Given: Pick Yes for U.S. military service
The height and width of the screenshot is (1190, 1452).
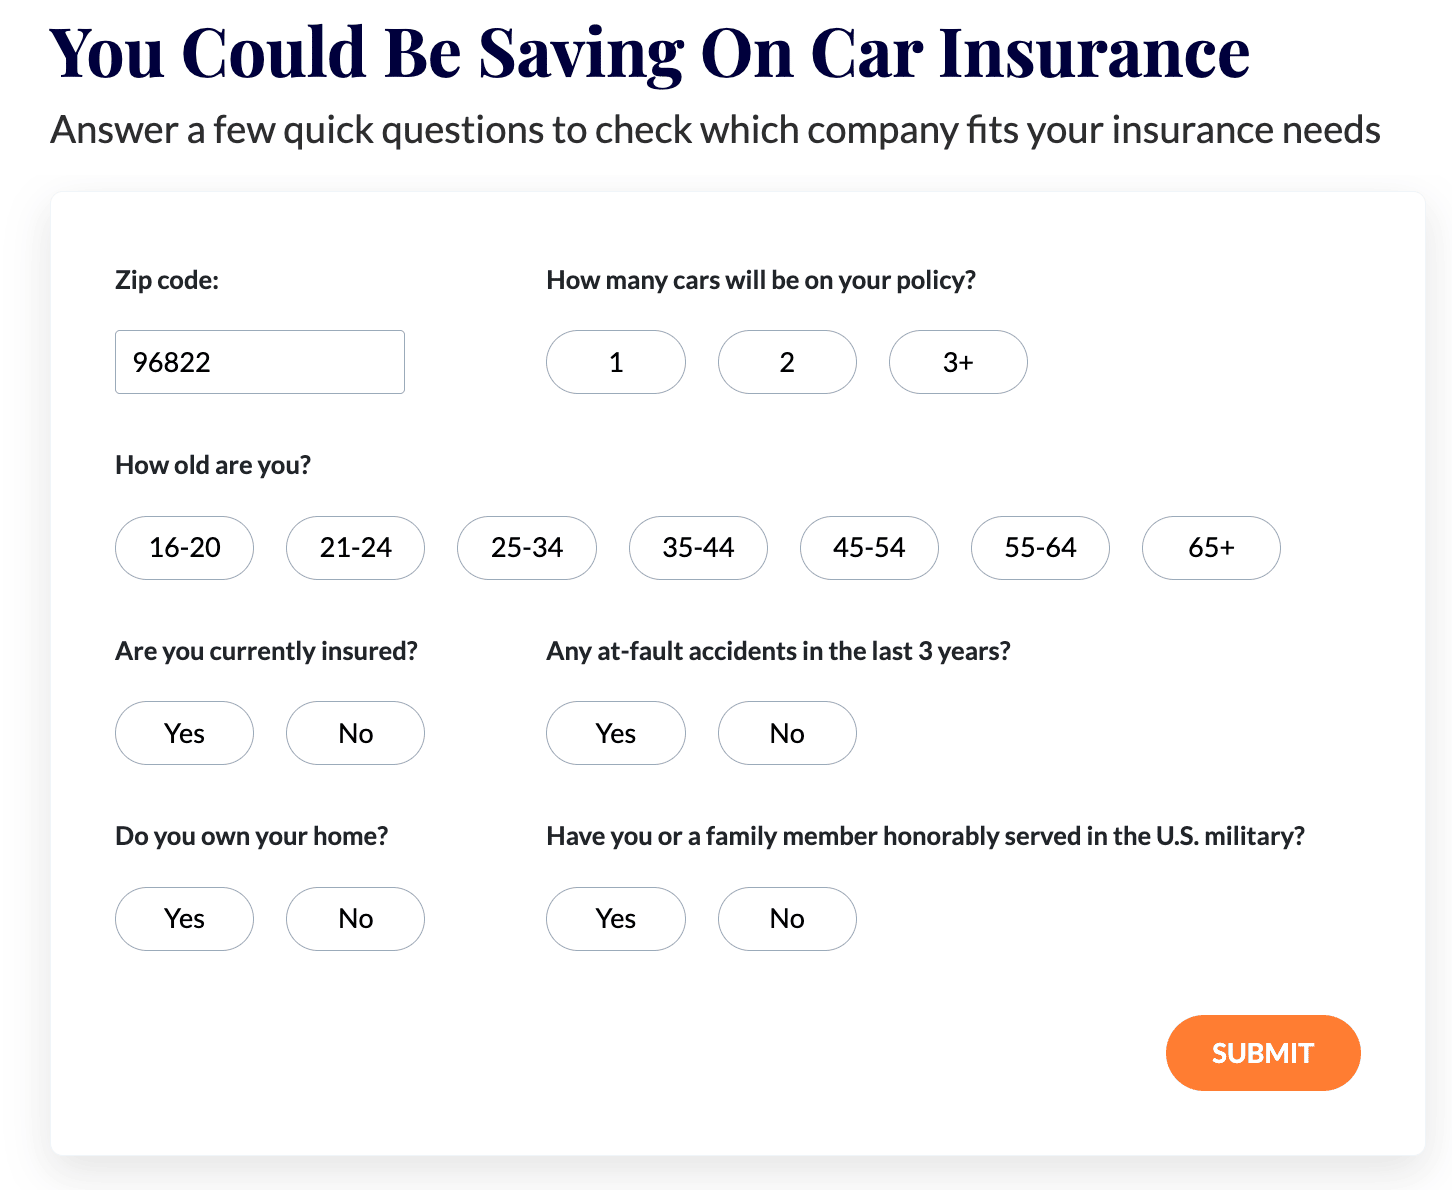Looking at the screenshot, I should [x=616, y=919].
